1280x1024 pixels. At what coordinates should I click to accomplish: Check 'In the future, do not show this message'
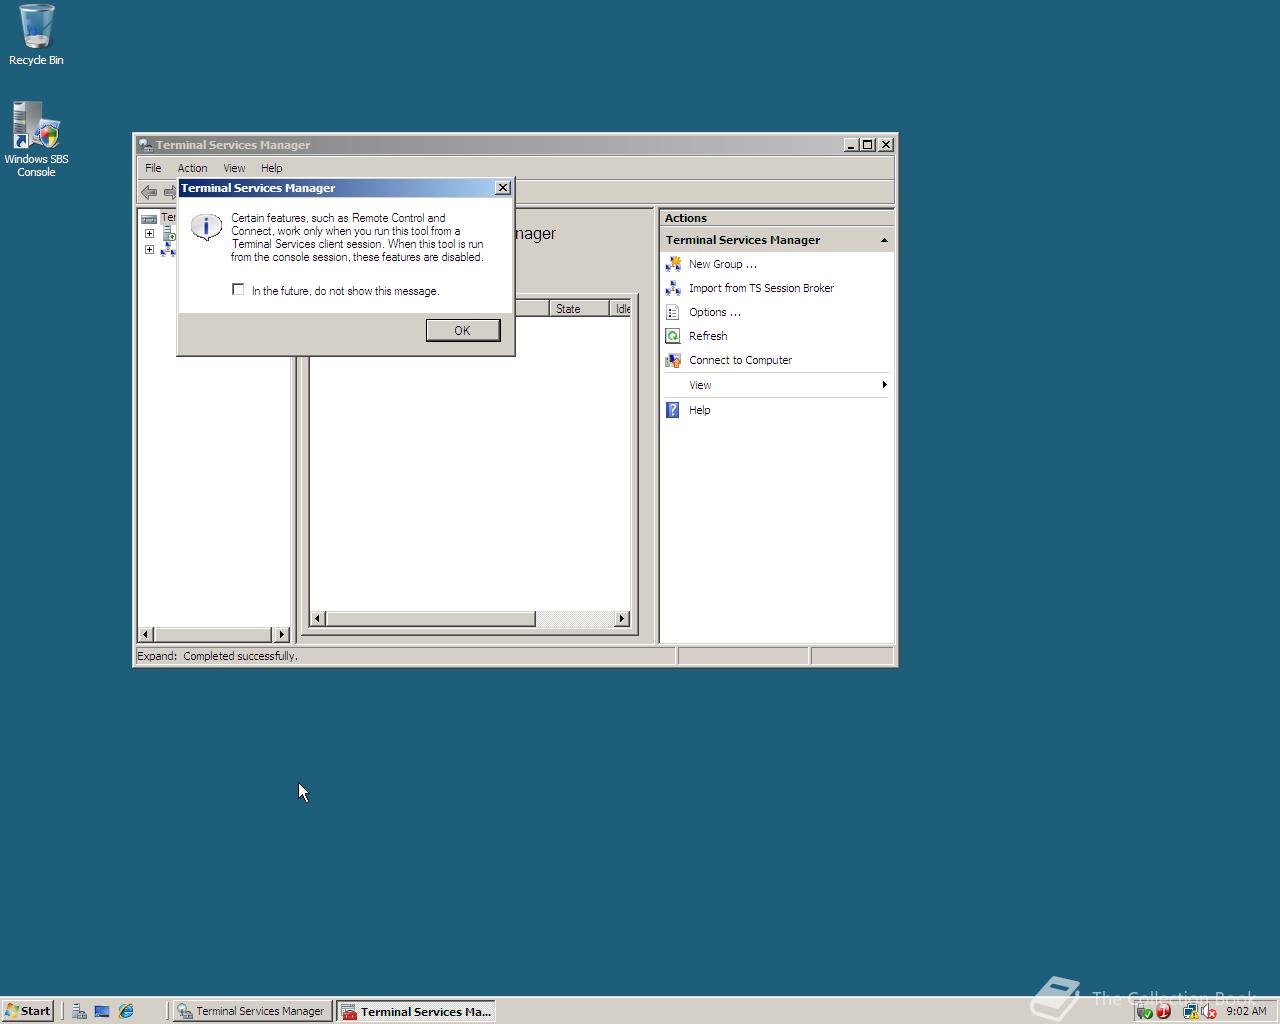pos(238,290)
